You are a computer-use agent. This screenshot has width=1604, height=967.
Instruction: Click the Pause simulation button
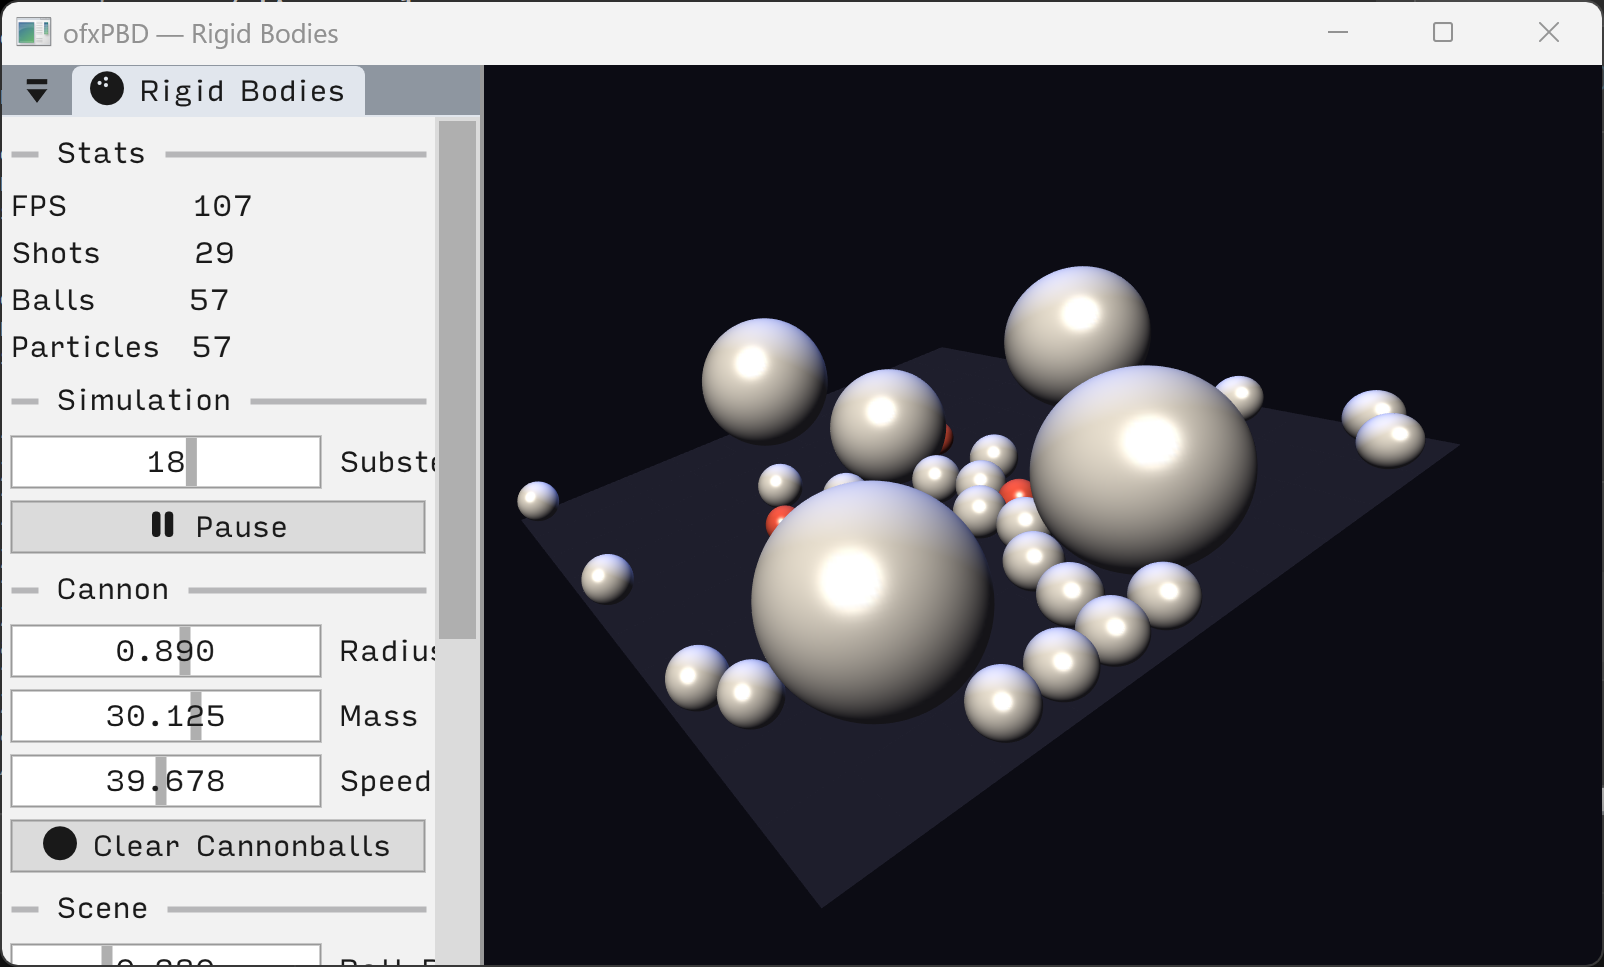coord(218,526)
